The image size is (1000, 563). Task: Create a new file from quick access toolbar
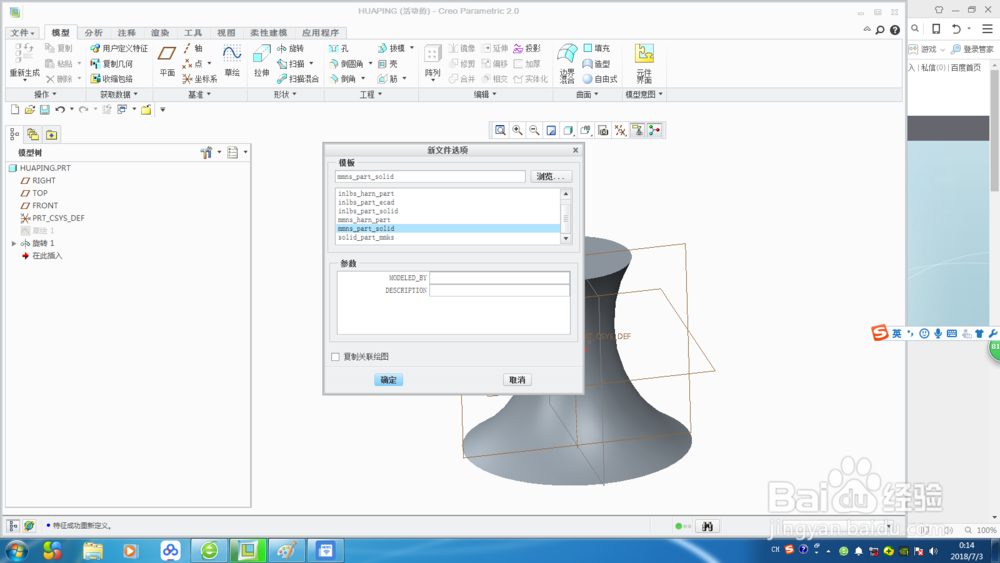click(15, 110)
